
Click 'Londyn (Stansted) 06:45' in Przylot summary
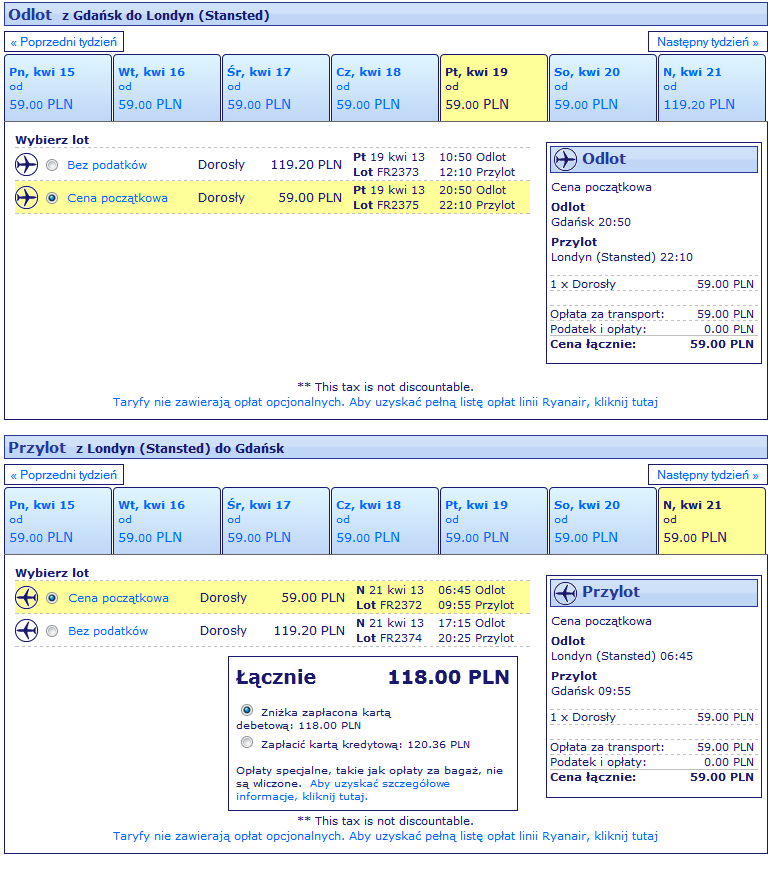click(622, 656)
